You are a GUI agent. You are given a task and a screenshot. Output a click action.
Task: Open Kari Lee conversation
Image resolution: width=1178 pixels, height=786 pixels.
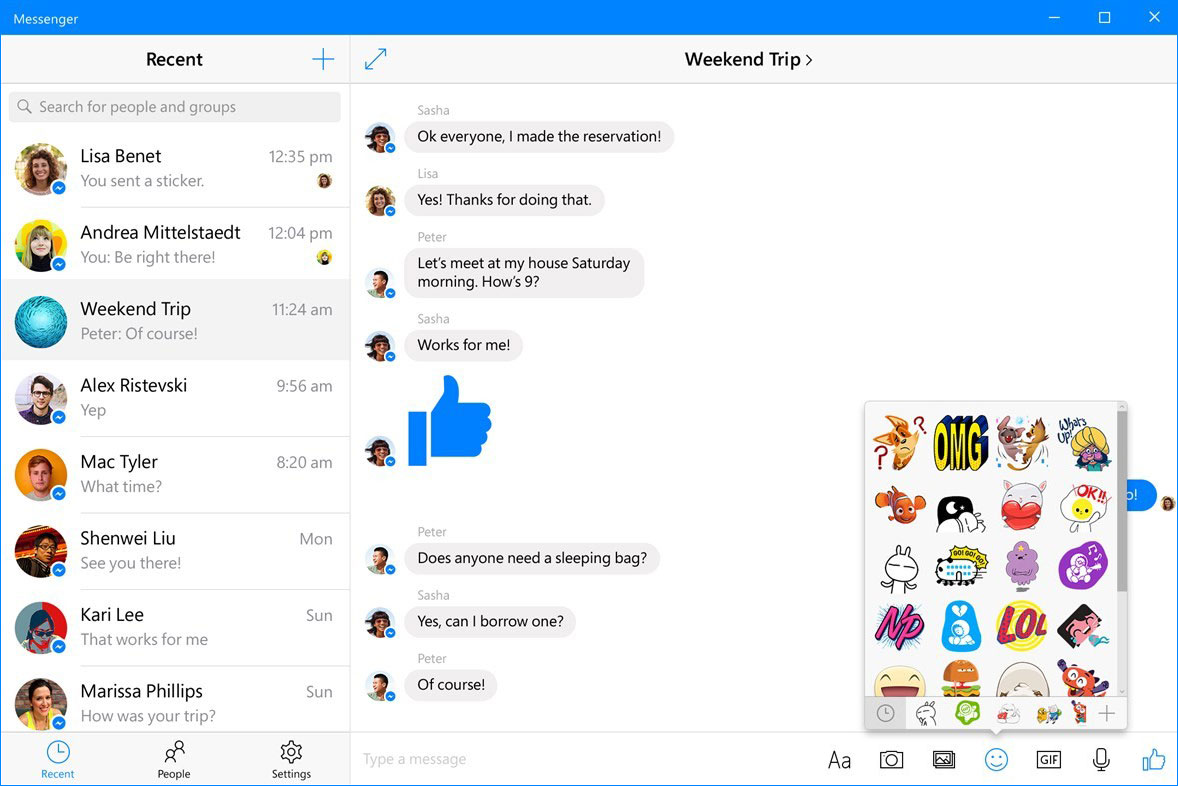coord(175,627)
